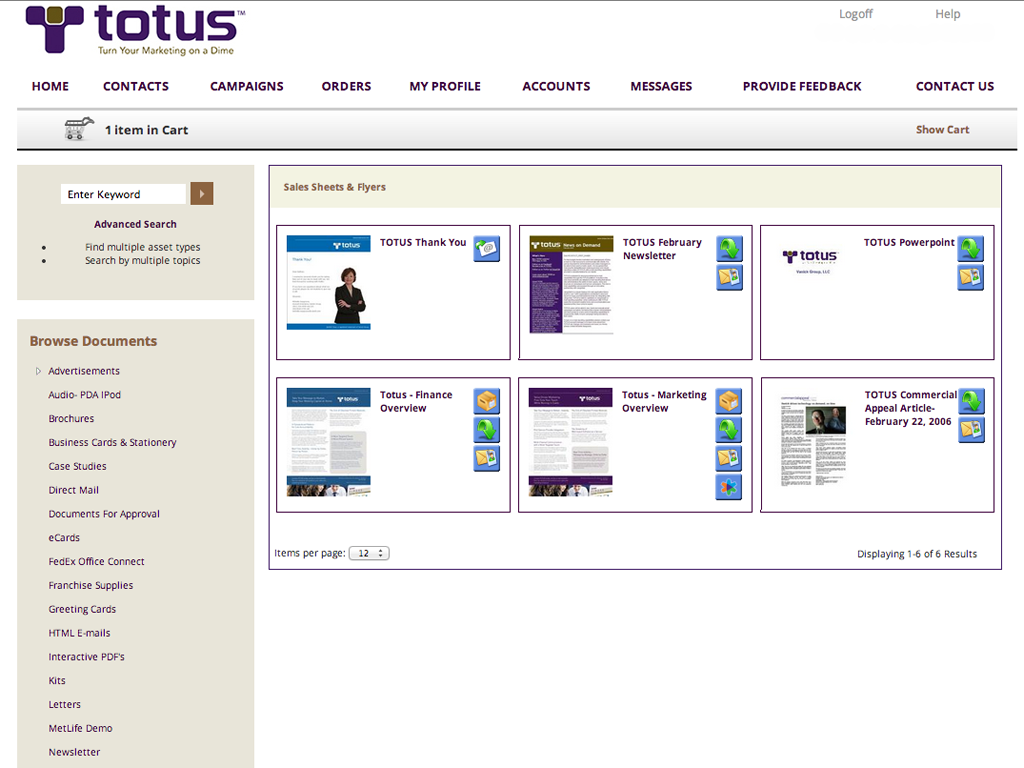
Task: Click the TOTUS Thank You title
Action: coord(423,242)
